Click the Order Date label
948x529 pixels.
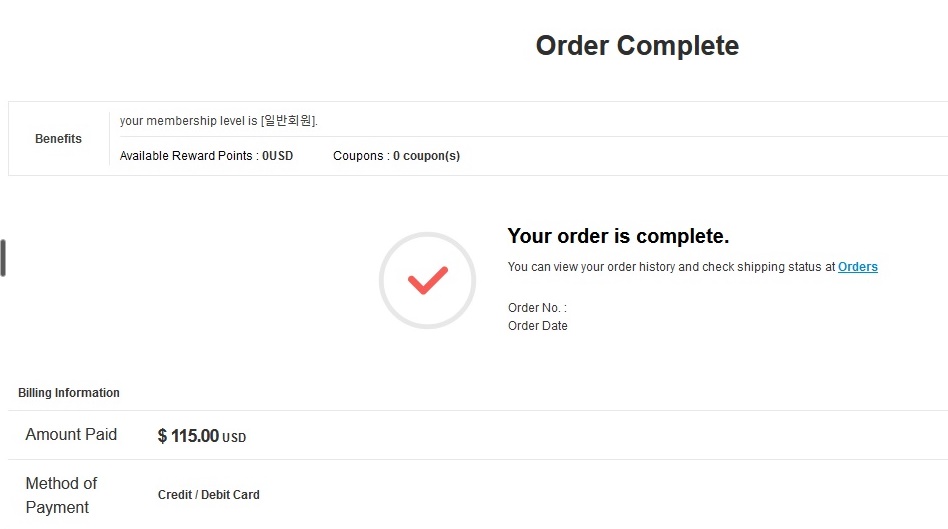click(x=537, y=326)
